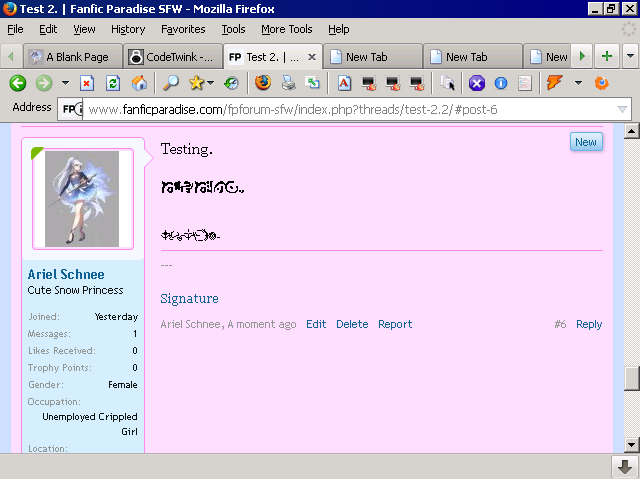Click the first monitor-with-hand icon
640x480 pixels.
pyautogui.click(x=369, y=83)
